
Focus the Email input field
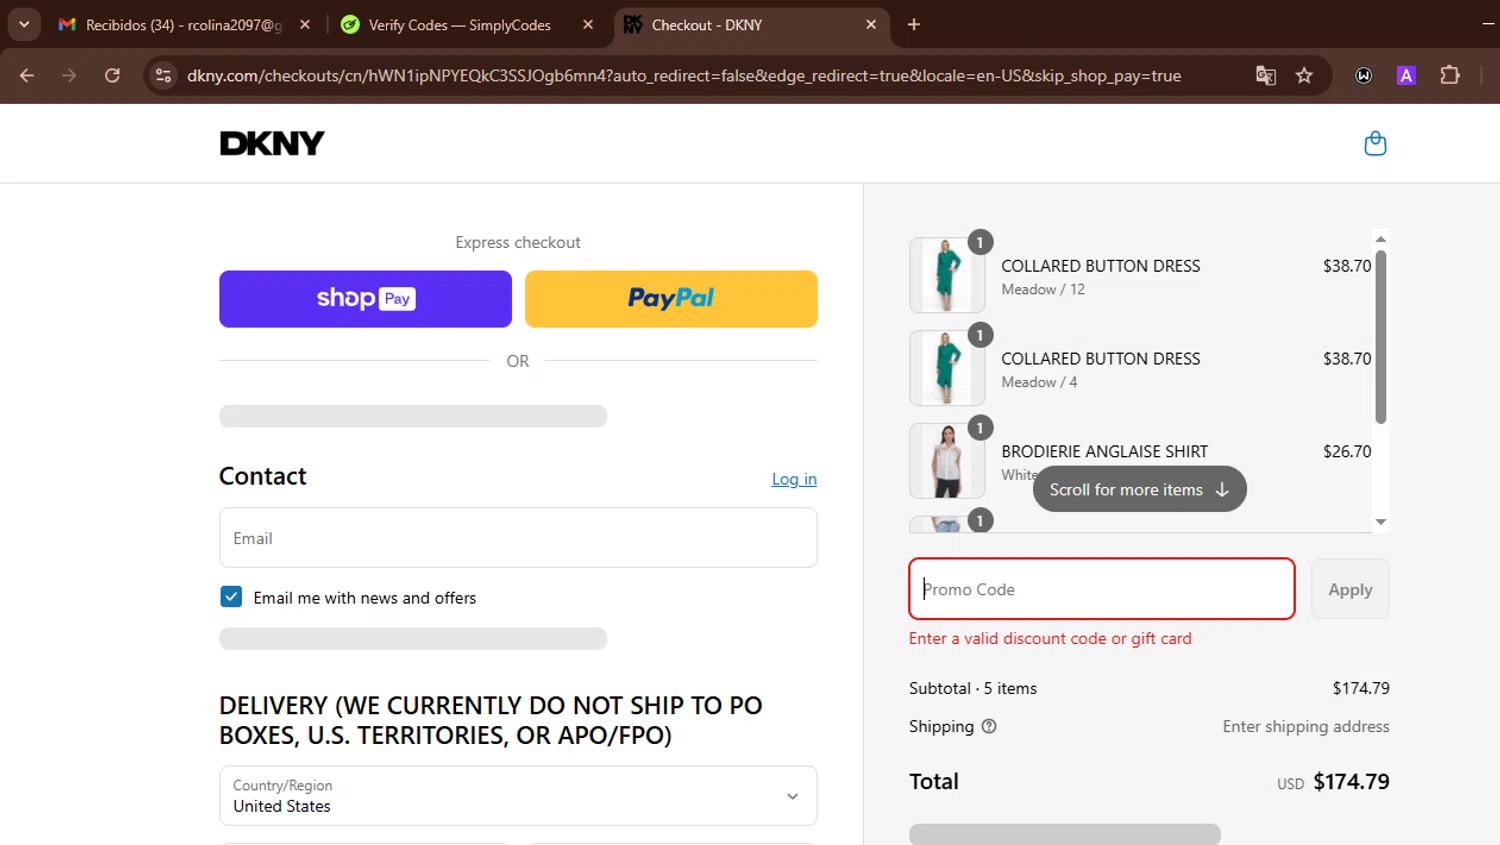coord(518,538)
